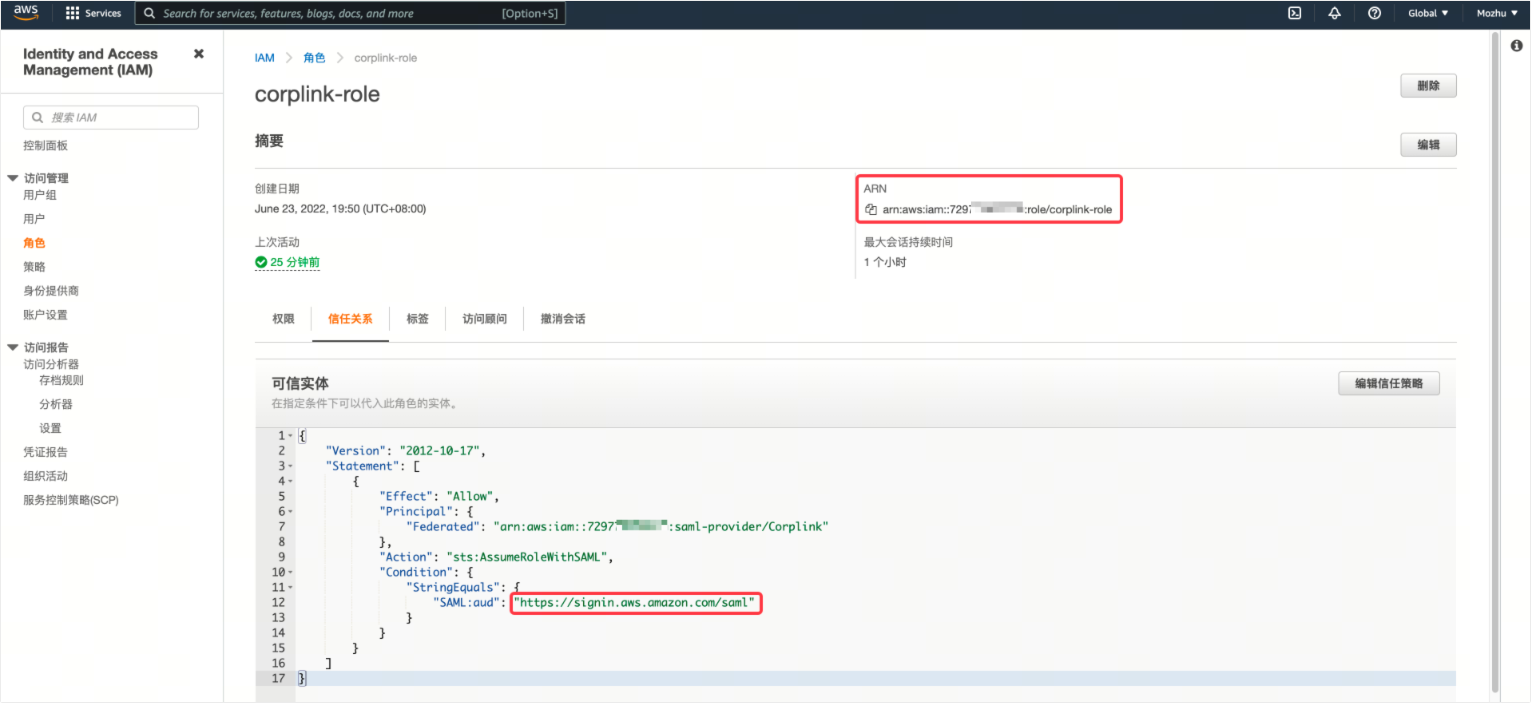Open 身份提供商 in sidebar
Screen dimensions: 1531x703
click(x=51, y=291)
